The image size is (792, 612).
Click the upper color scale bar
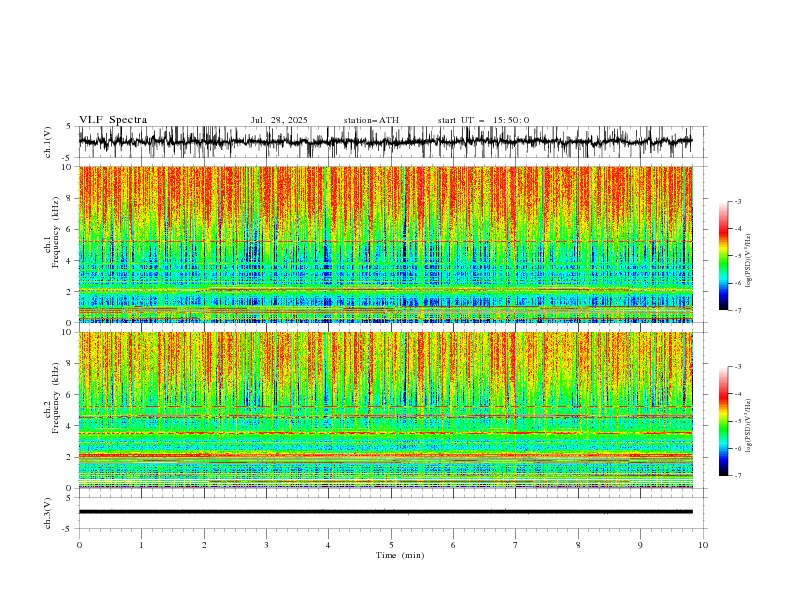pyautogui.click(x=724, y=256)
